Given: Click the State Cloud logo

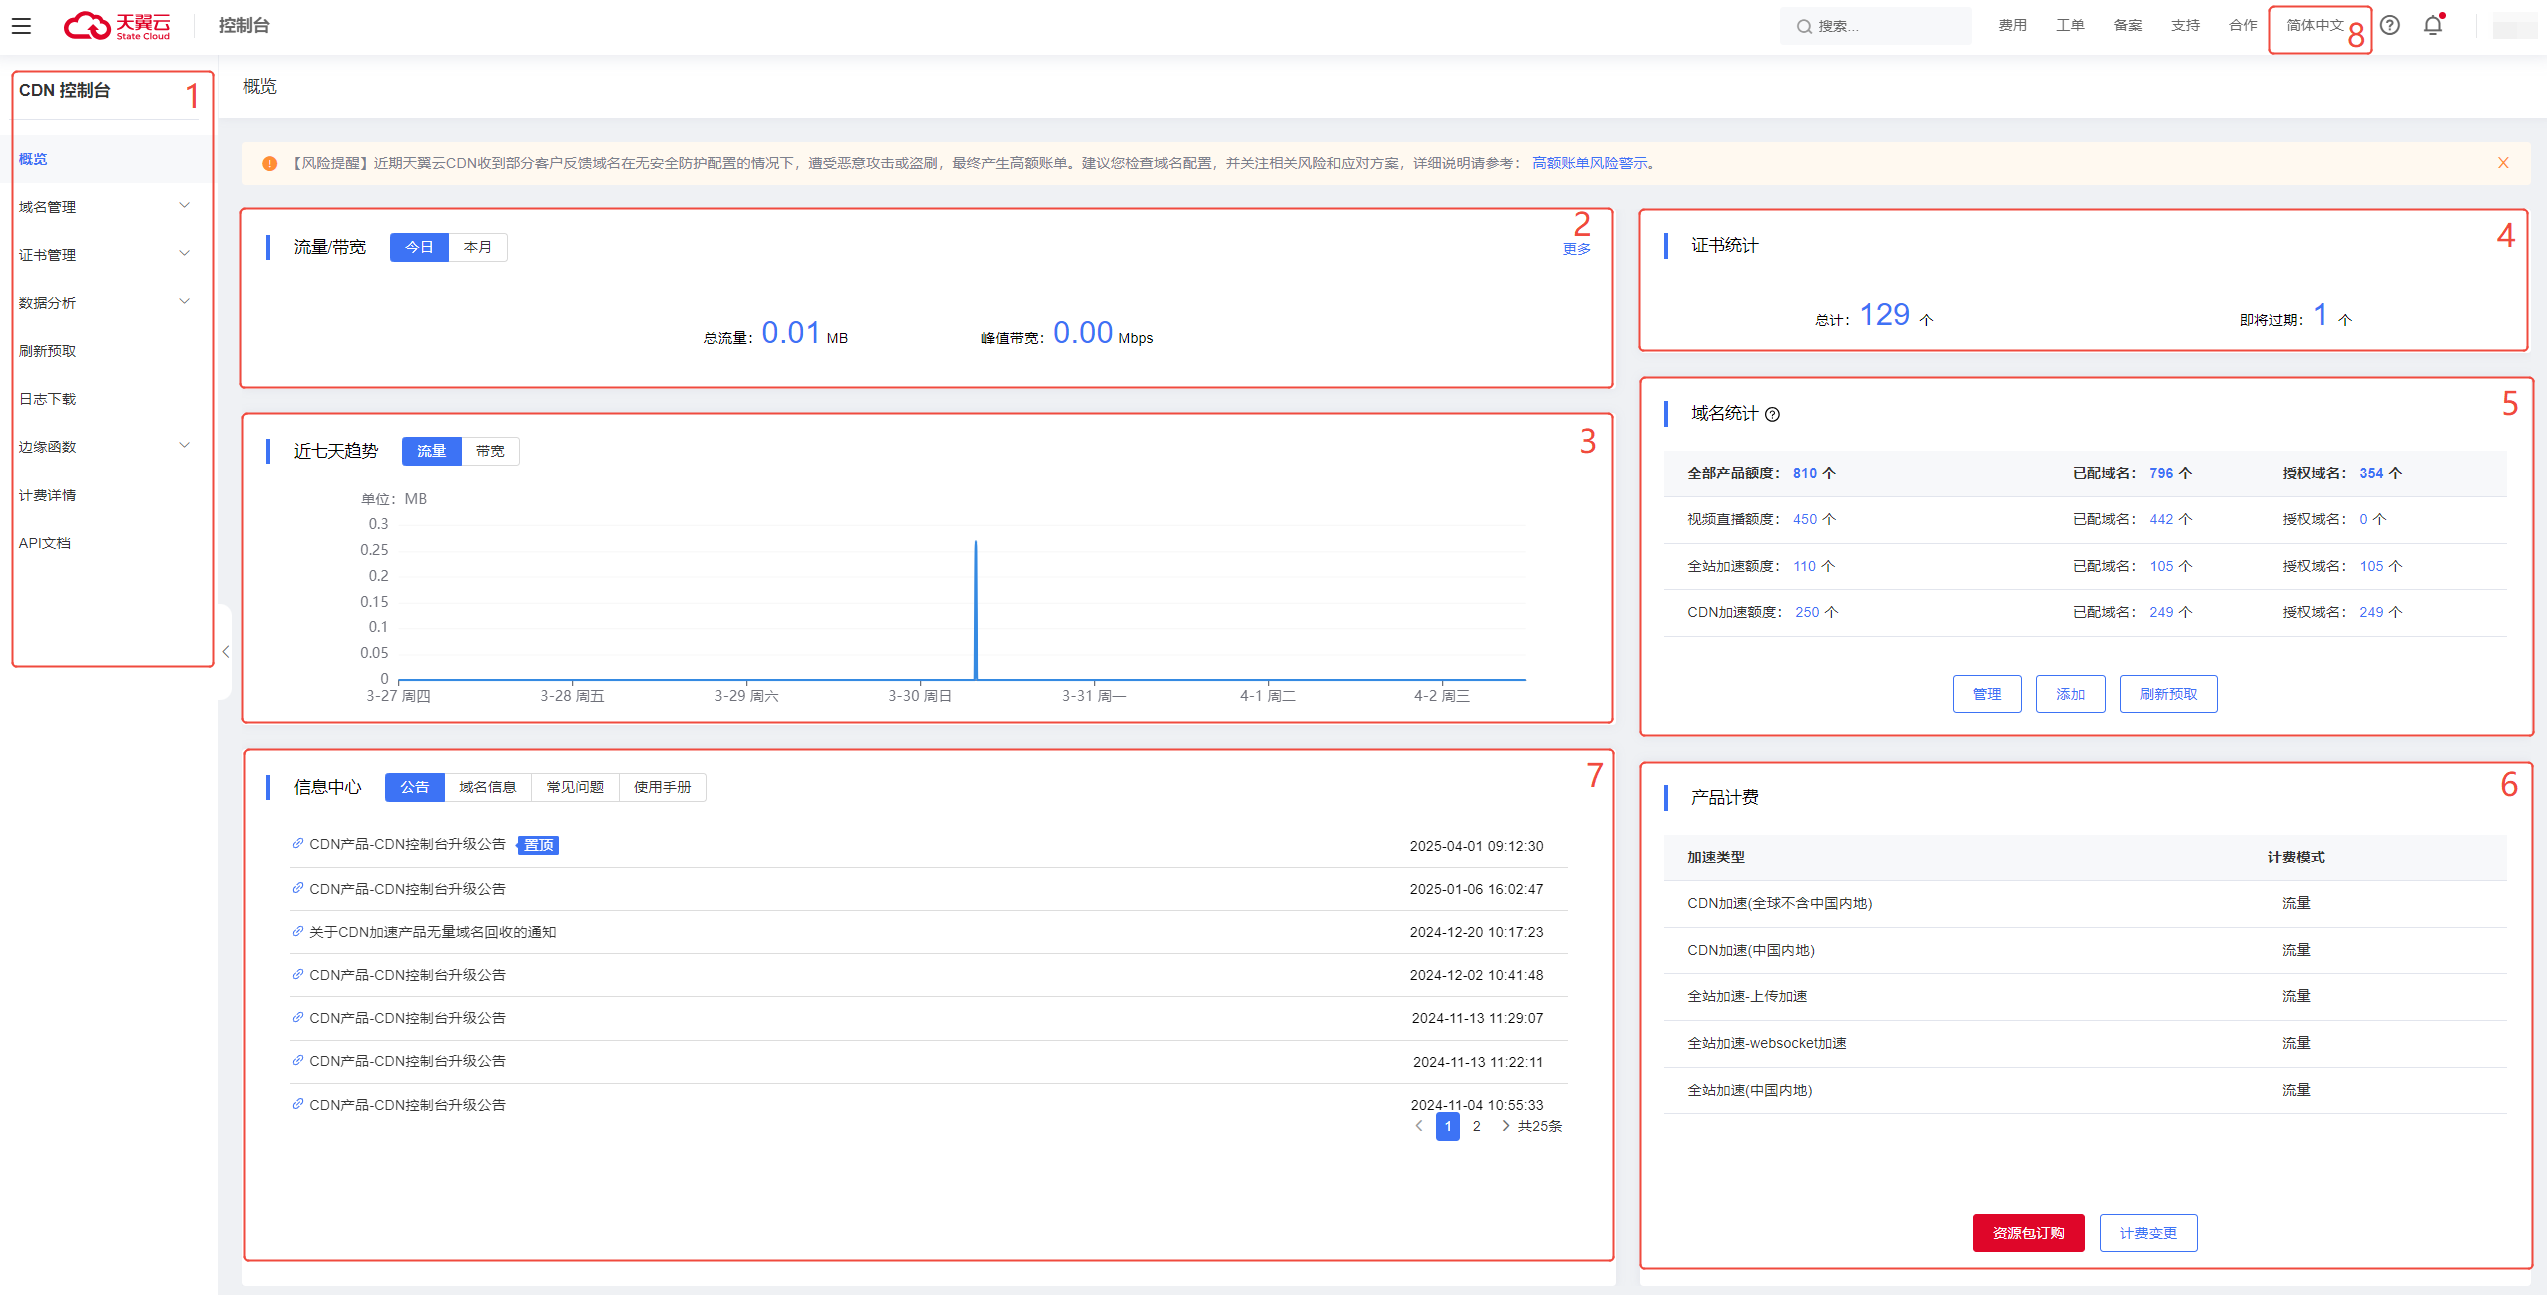Looking at the screenshot, I should 118,26.
